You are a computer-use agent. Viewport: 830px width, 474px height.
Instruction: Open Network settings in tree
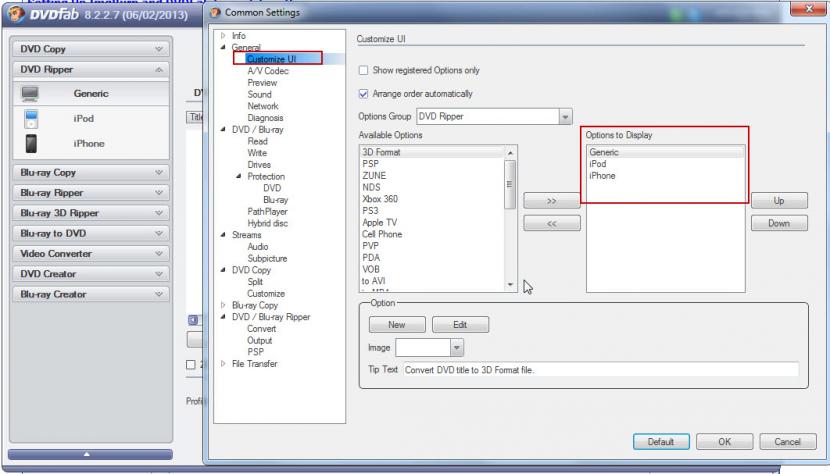click(263, 106)
